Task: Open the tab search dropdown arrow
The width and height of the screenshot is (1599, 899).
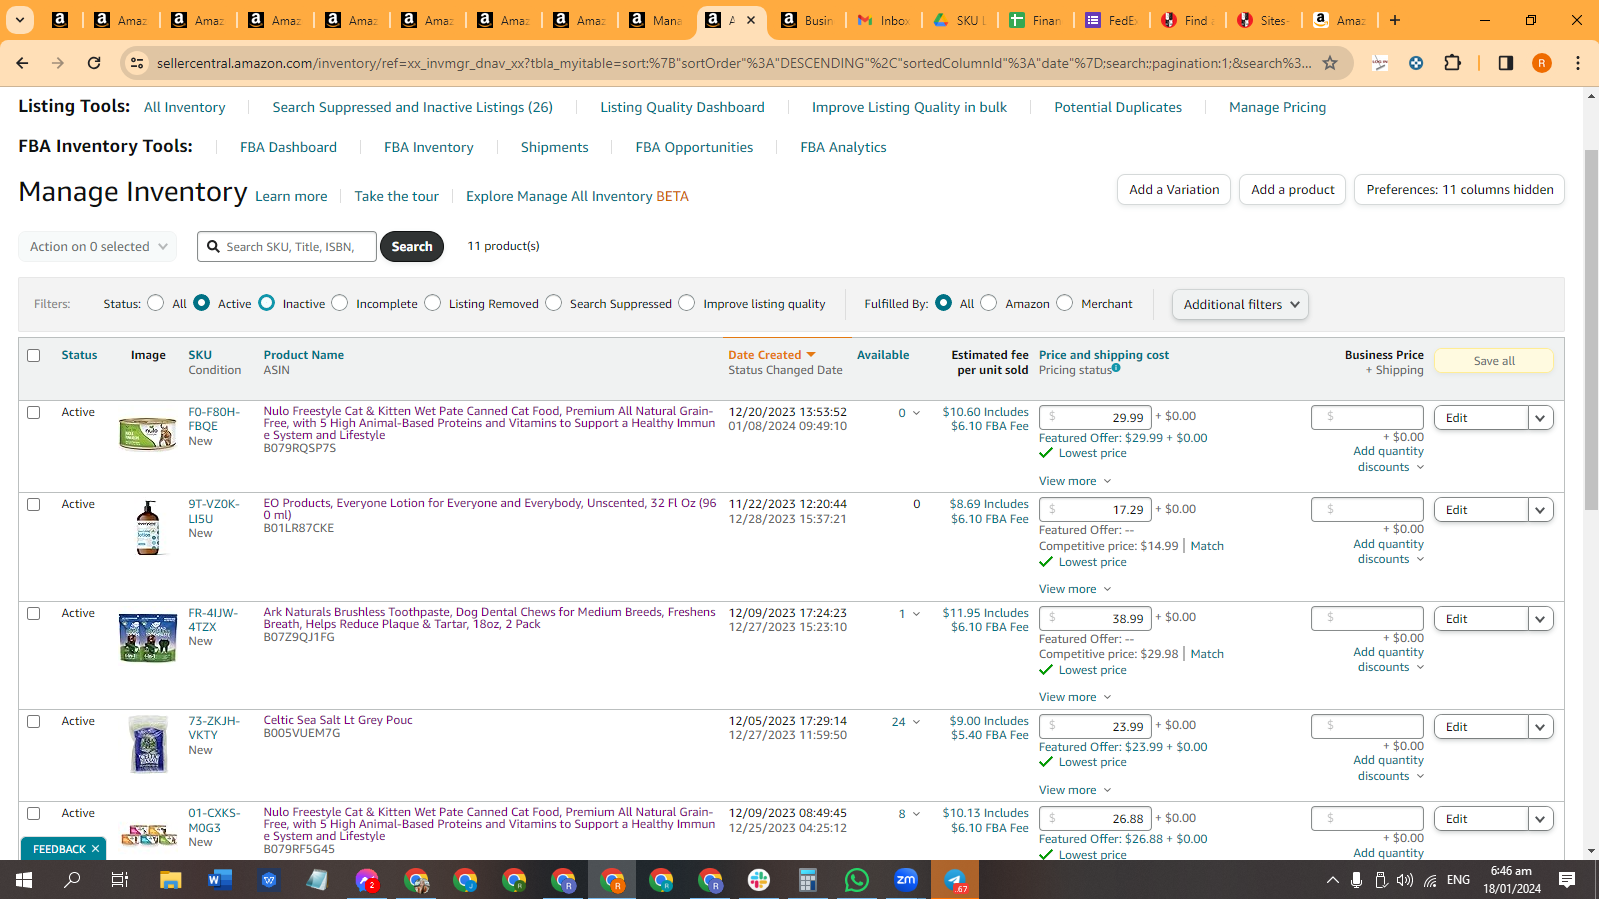Action: point(20,20)
